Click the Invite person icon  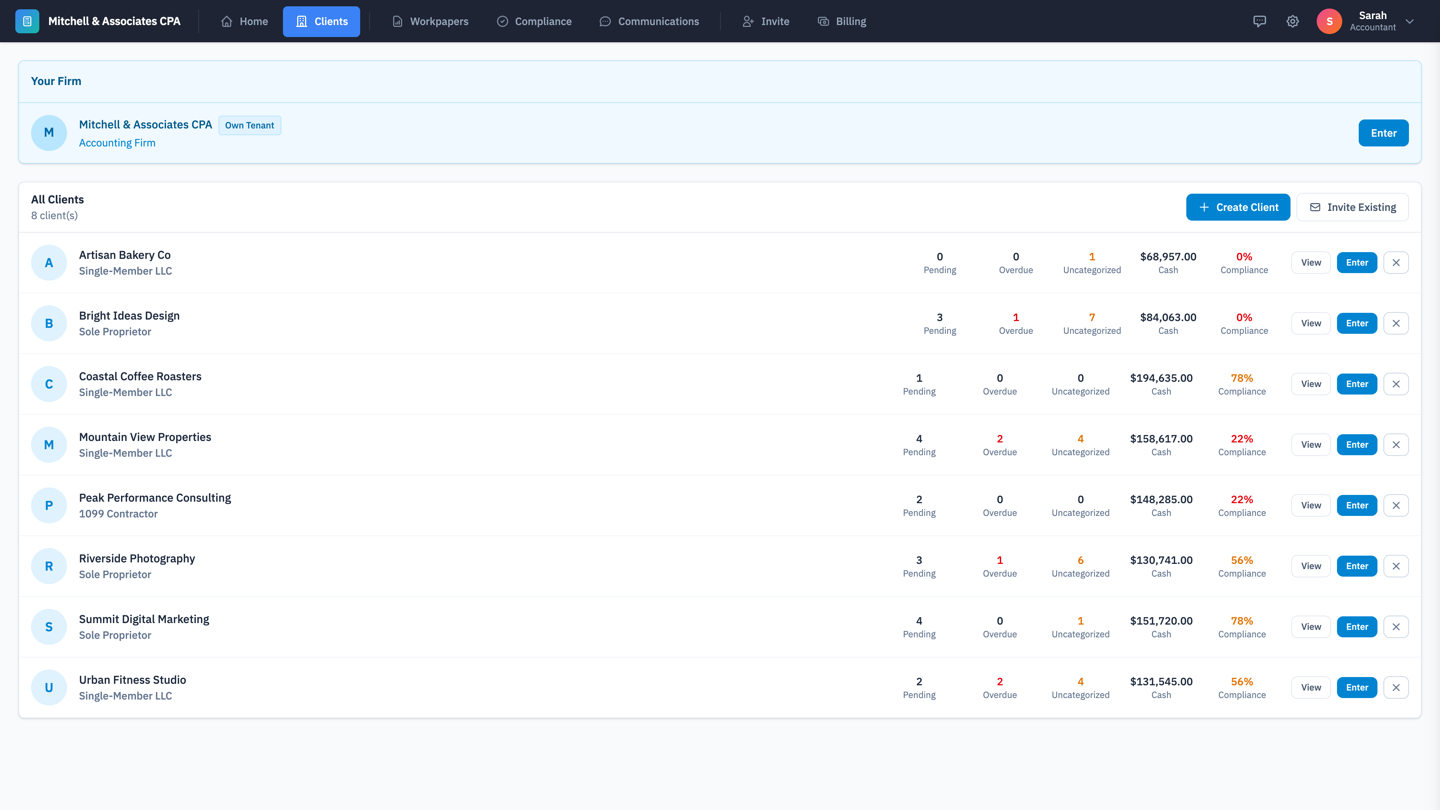tap(747, 20)
